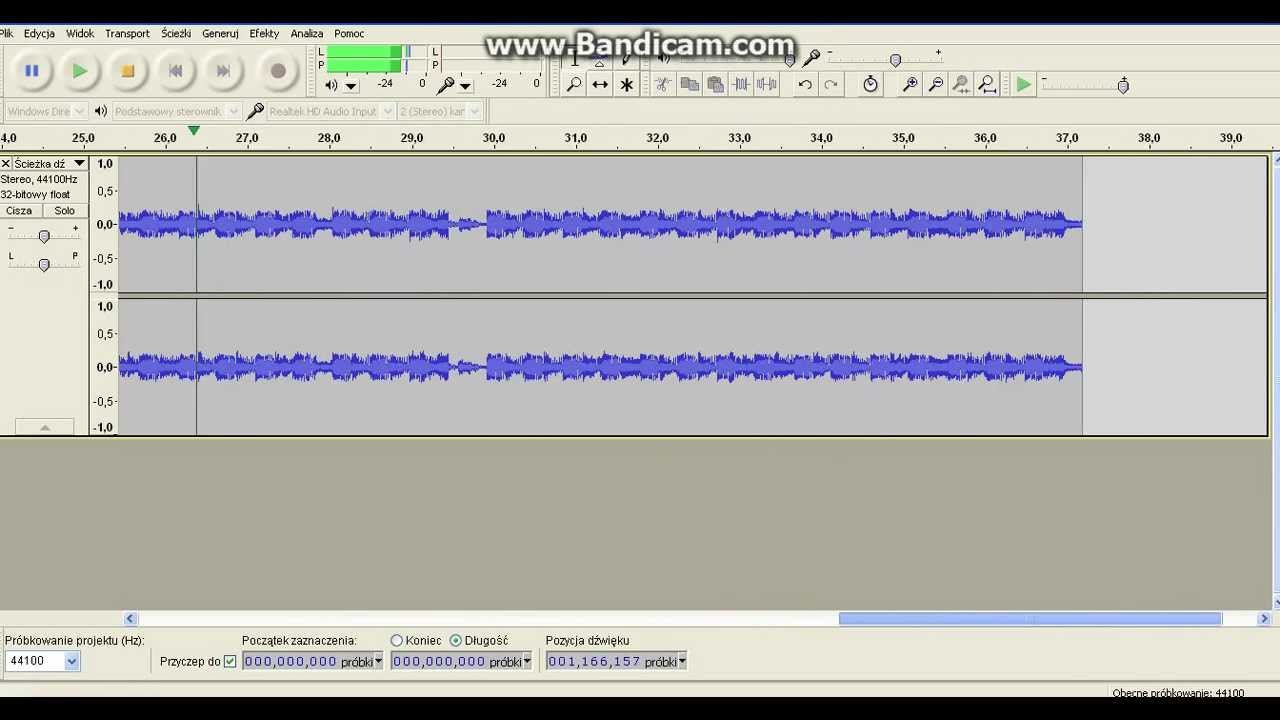
Task: Open the Generuj menu
Action: click(x=220, y=33)
